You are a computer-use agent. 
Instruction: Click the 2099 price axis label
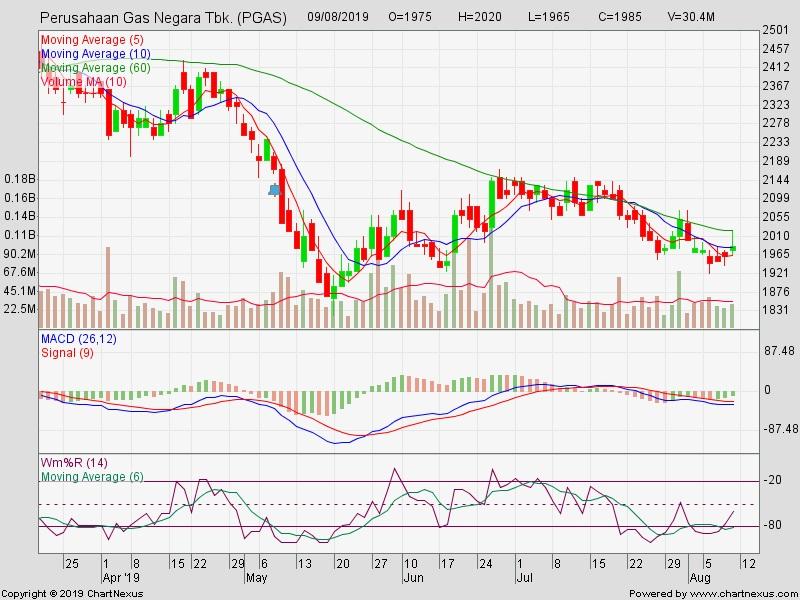click(x=776, y=198)
